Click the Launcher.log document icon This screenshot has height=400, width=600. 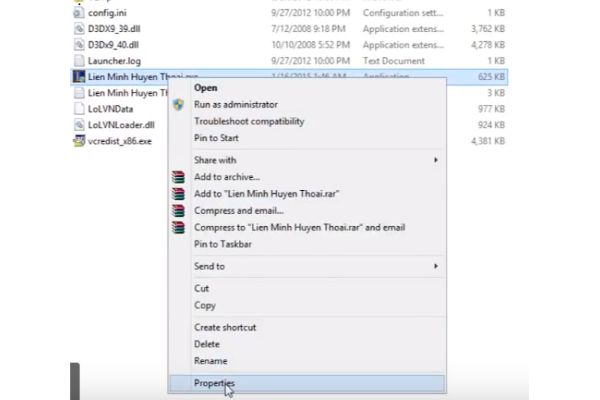(x=78, y=61)
